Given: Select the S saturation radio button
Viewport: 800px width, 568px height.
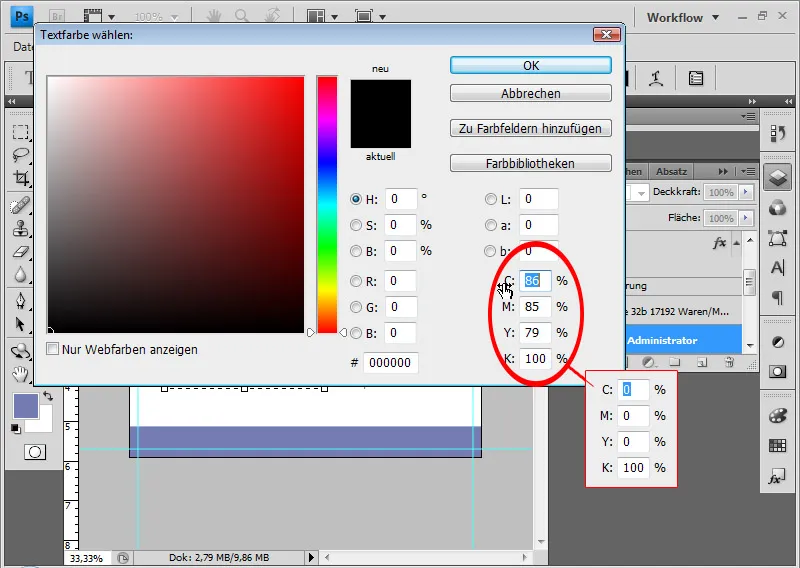Looking at the screenshot, I should click(x=356, y=225).
